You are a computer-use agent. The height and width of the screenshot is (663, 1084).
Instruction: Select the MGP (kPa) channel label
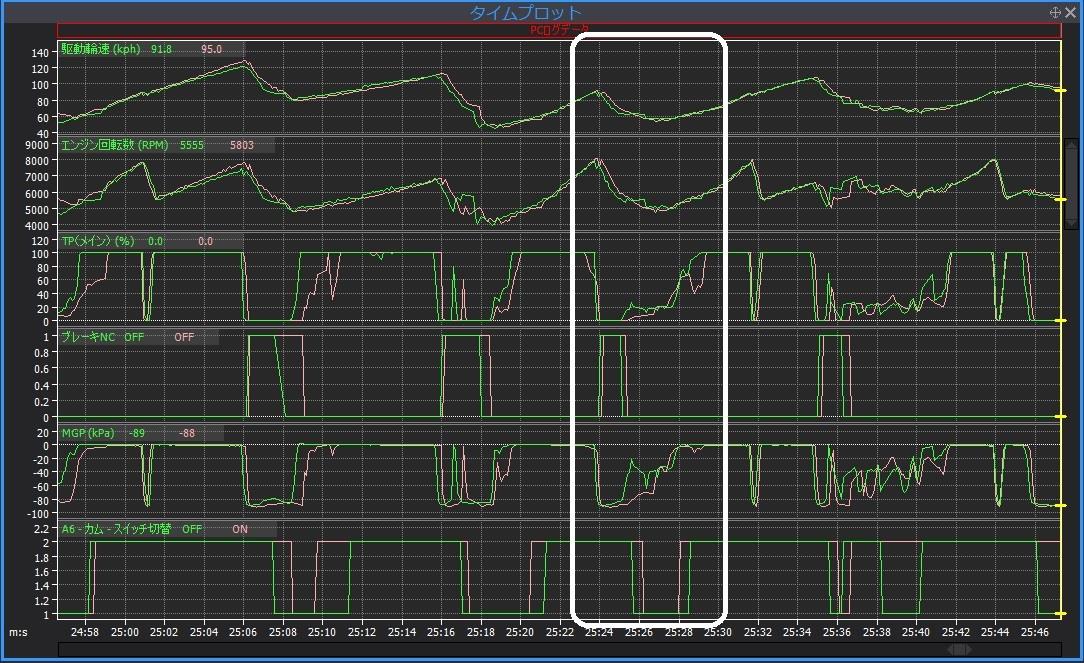pos(88,433)
